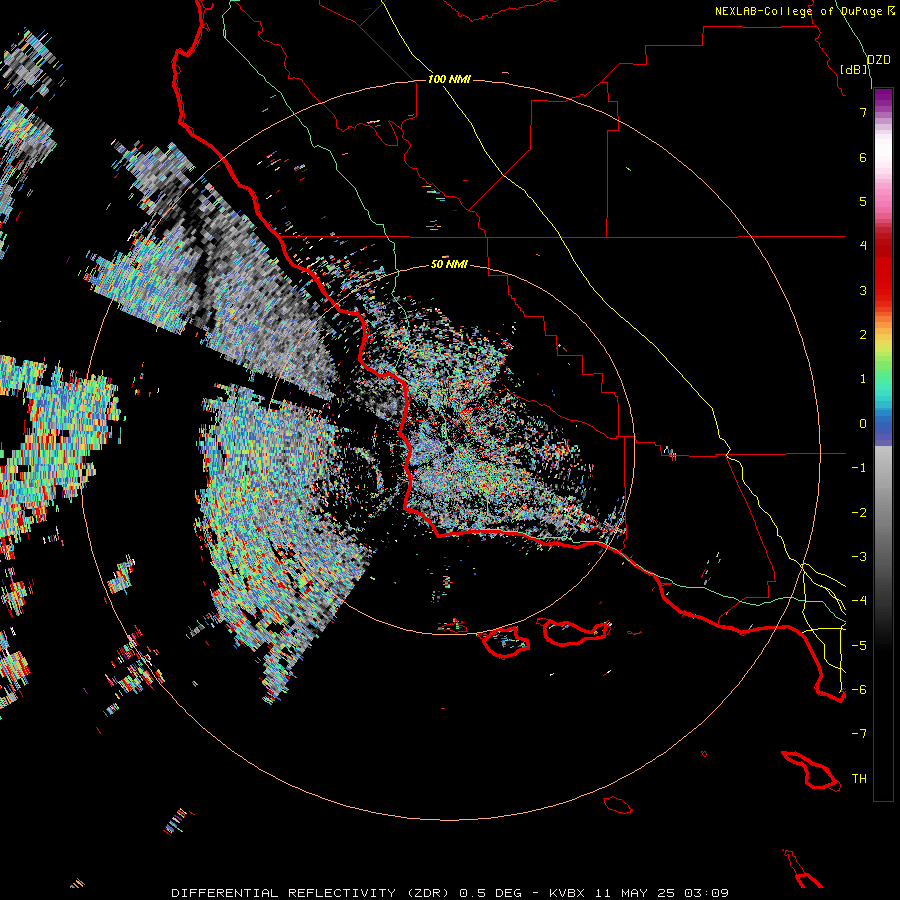The image size is (900, 900).
Task: Click the -6 value on the dB scale
Action: 859,690
